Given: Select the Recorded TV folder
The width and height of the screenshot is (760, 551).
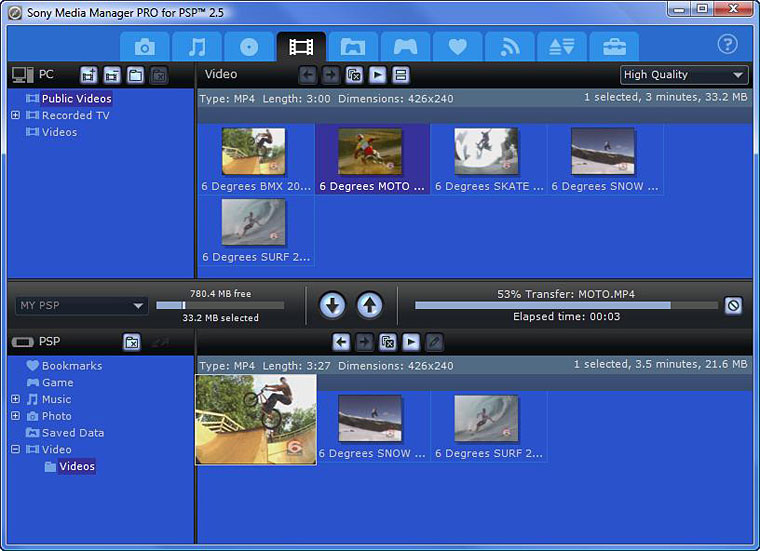Looking at the screenshot, I should [76, 115].
